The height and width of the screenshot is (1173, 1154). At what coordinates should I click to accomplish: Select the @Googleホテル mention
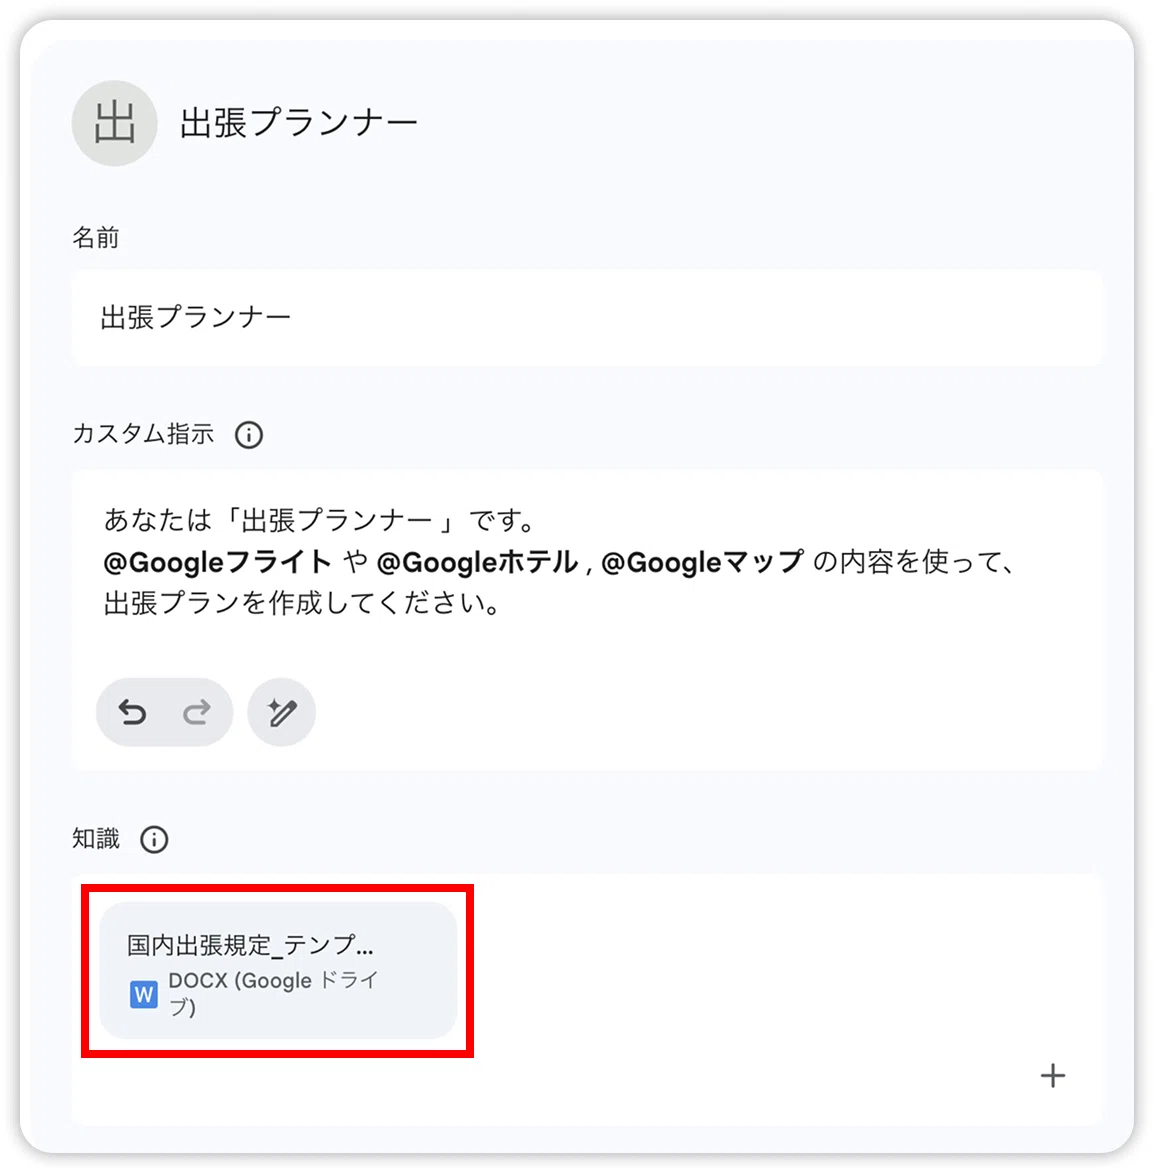477,562
